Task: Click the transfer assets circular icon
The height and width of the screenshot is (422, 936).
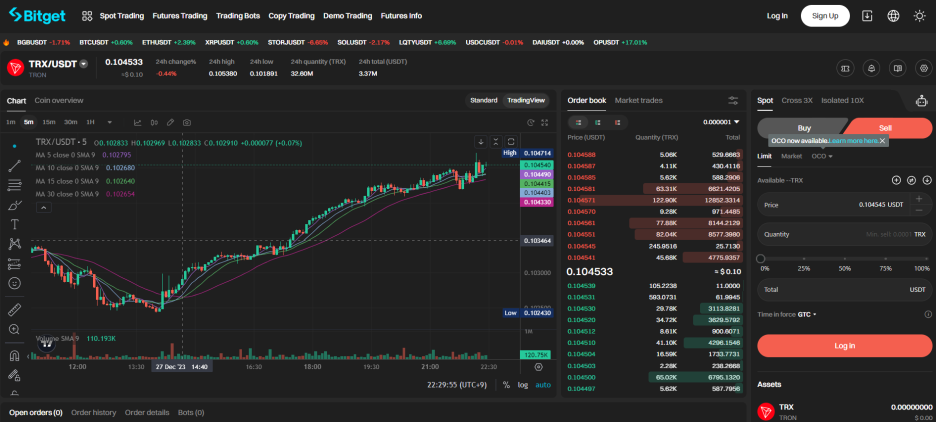Action: [x=912, y=180]
